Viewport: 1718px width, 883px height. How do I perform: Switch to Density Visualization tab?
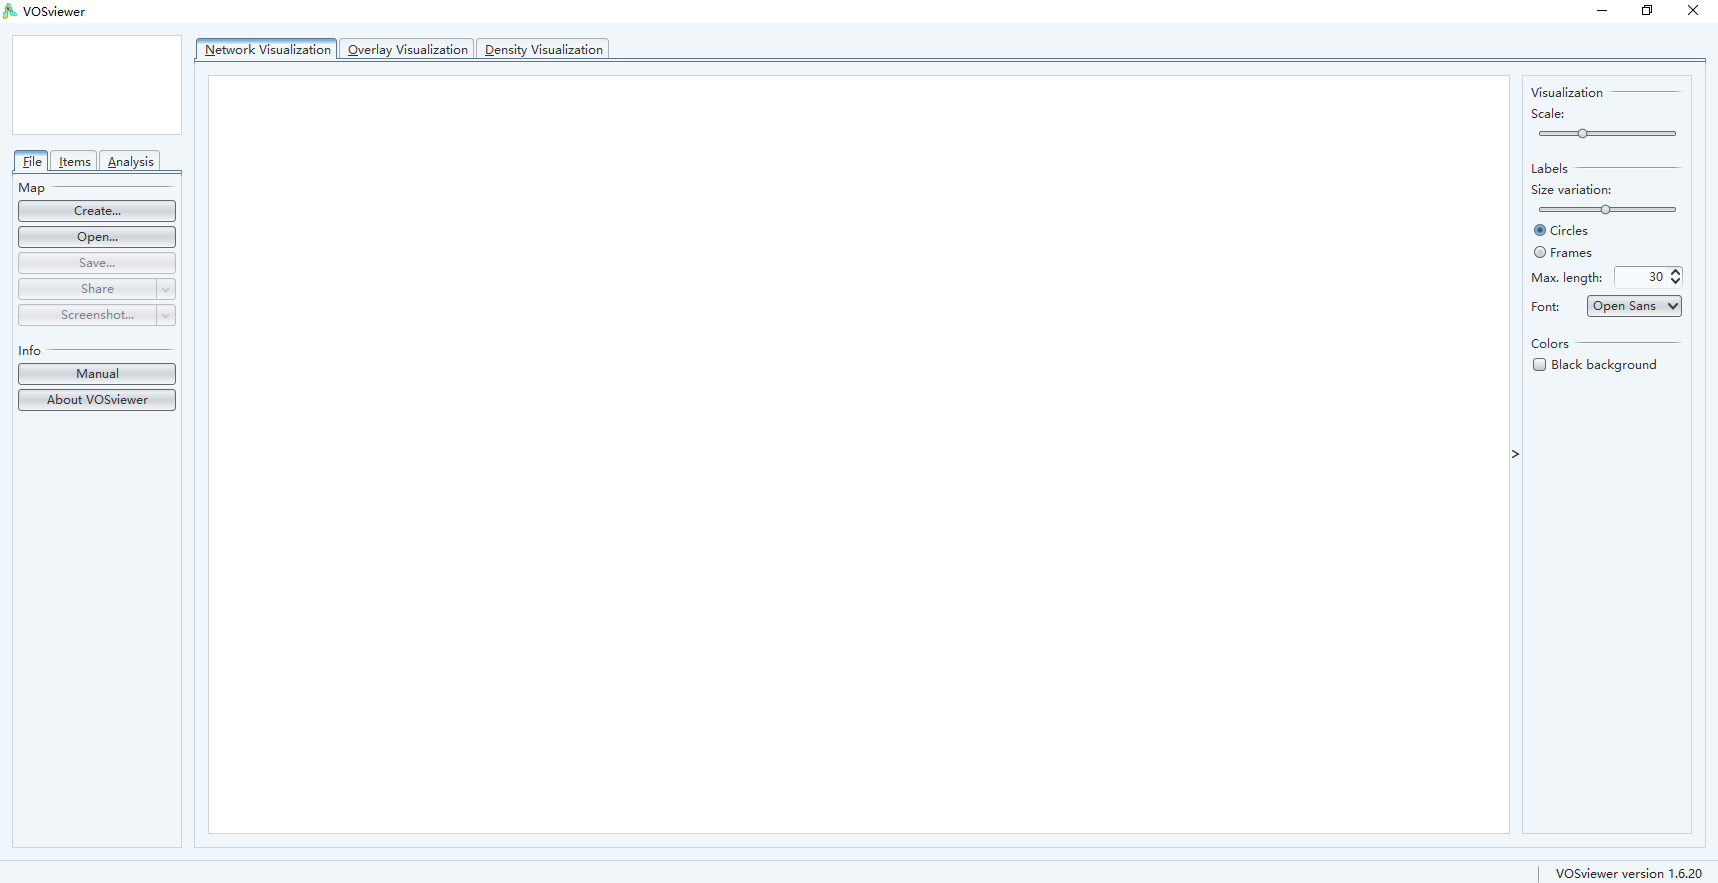tap(543, 49)
